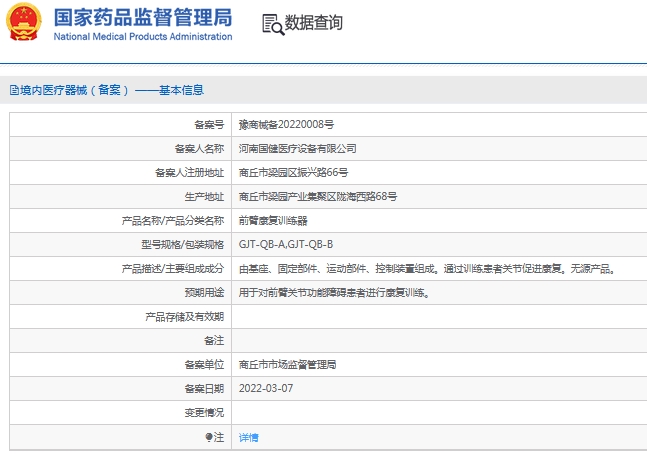Select the product description starting 由基座

427,269
